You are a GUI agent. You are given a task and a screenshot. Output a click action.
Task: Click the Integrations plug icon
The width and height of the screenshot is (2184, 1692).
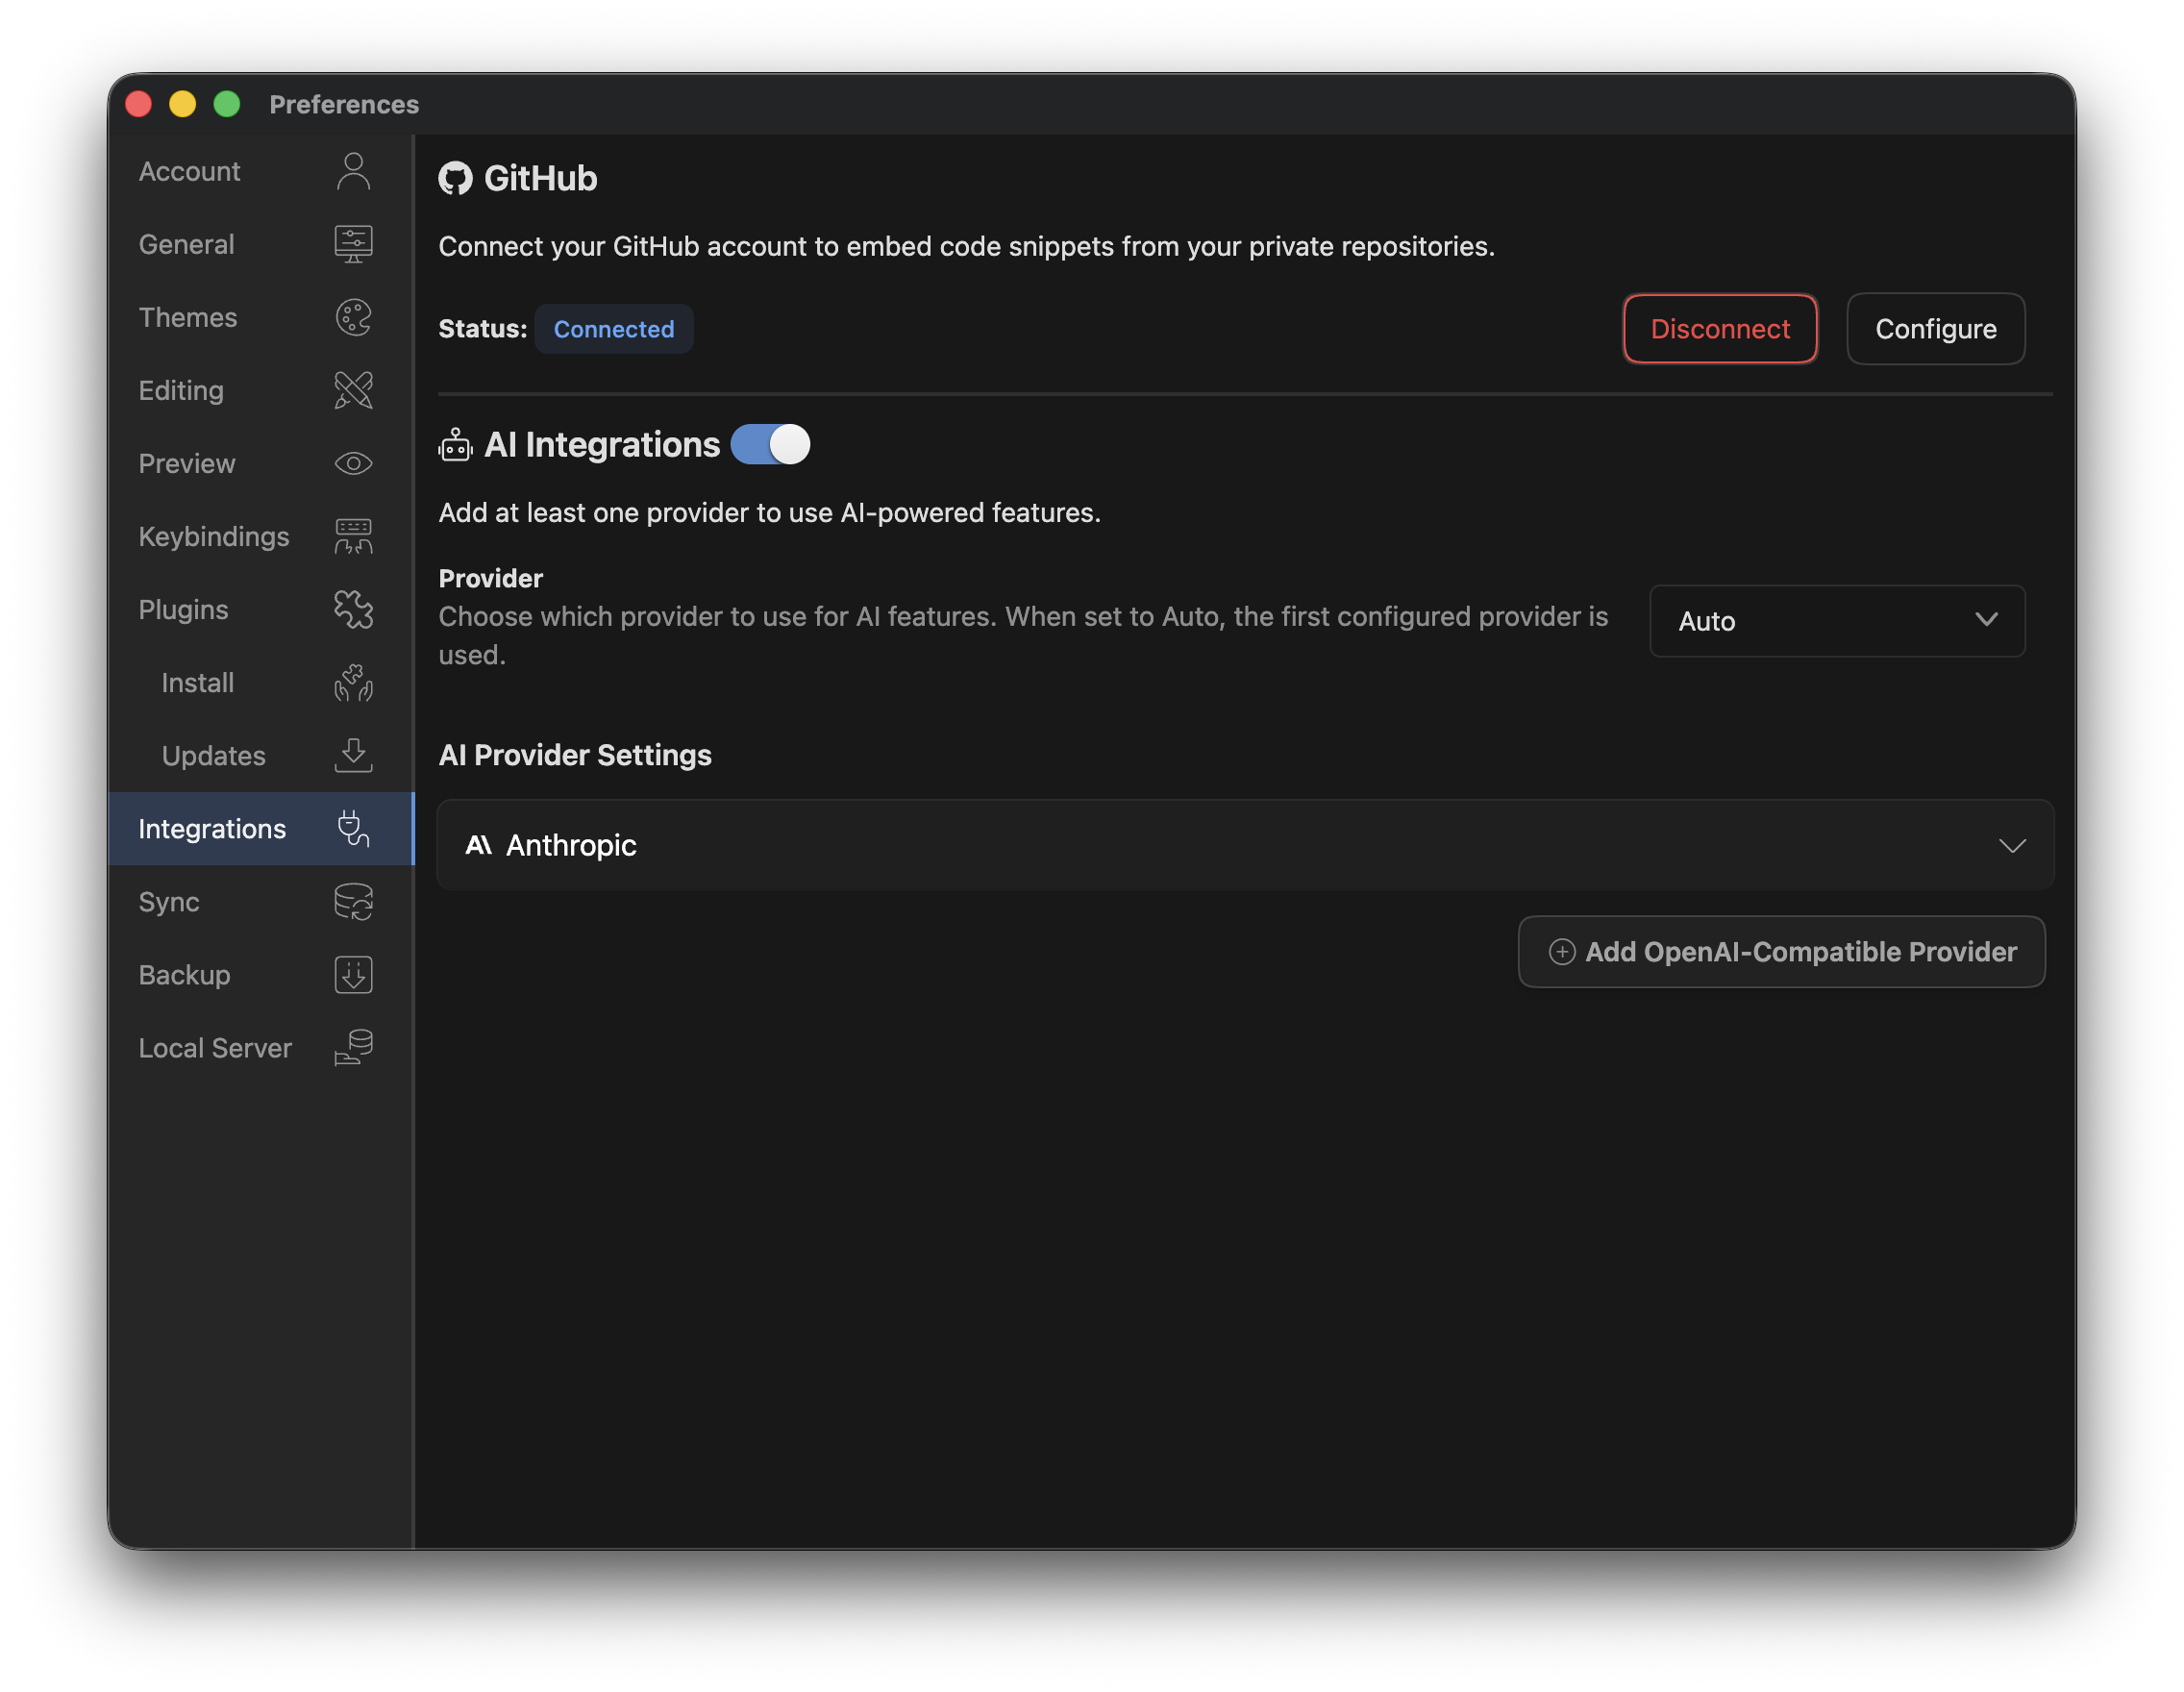point(353,828)
